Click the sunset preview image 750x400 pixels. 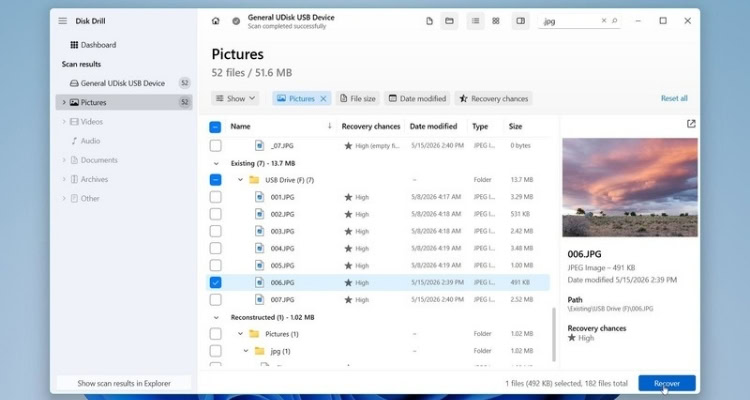(x=630, y=188)
